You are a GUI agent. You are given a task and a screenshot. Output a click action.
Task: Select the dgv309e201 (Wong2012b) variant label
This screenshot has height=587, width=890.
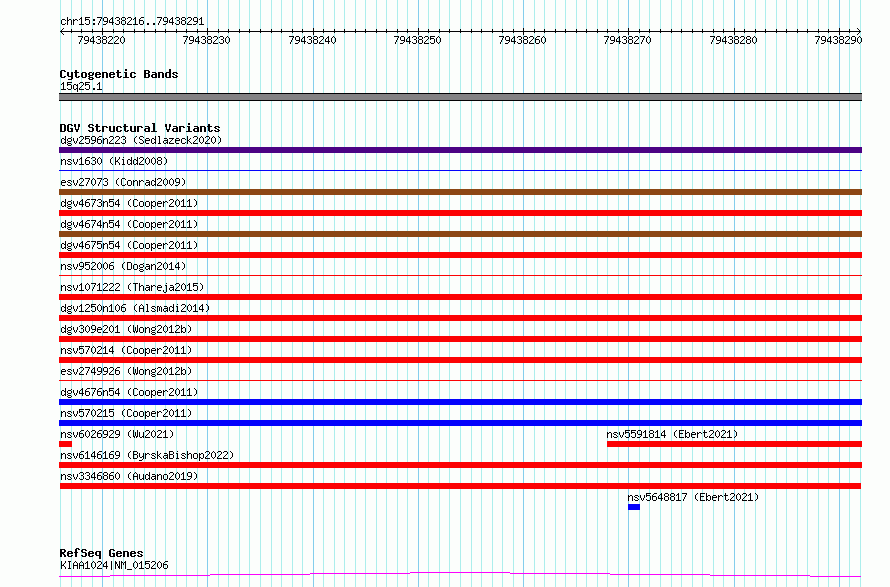point(126,329)
